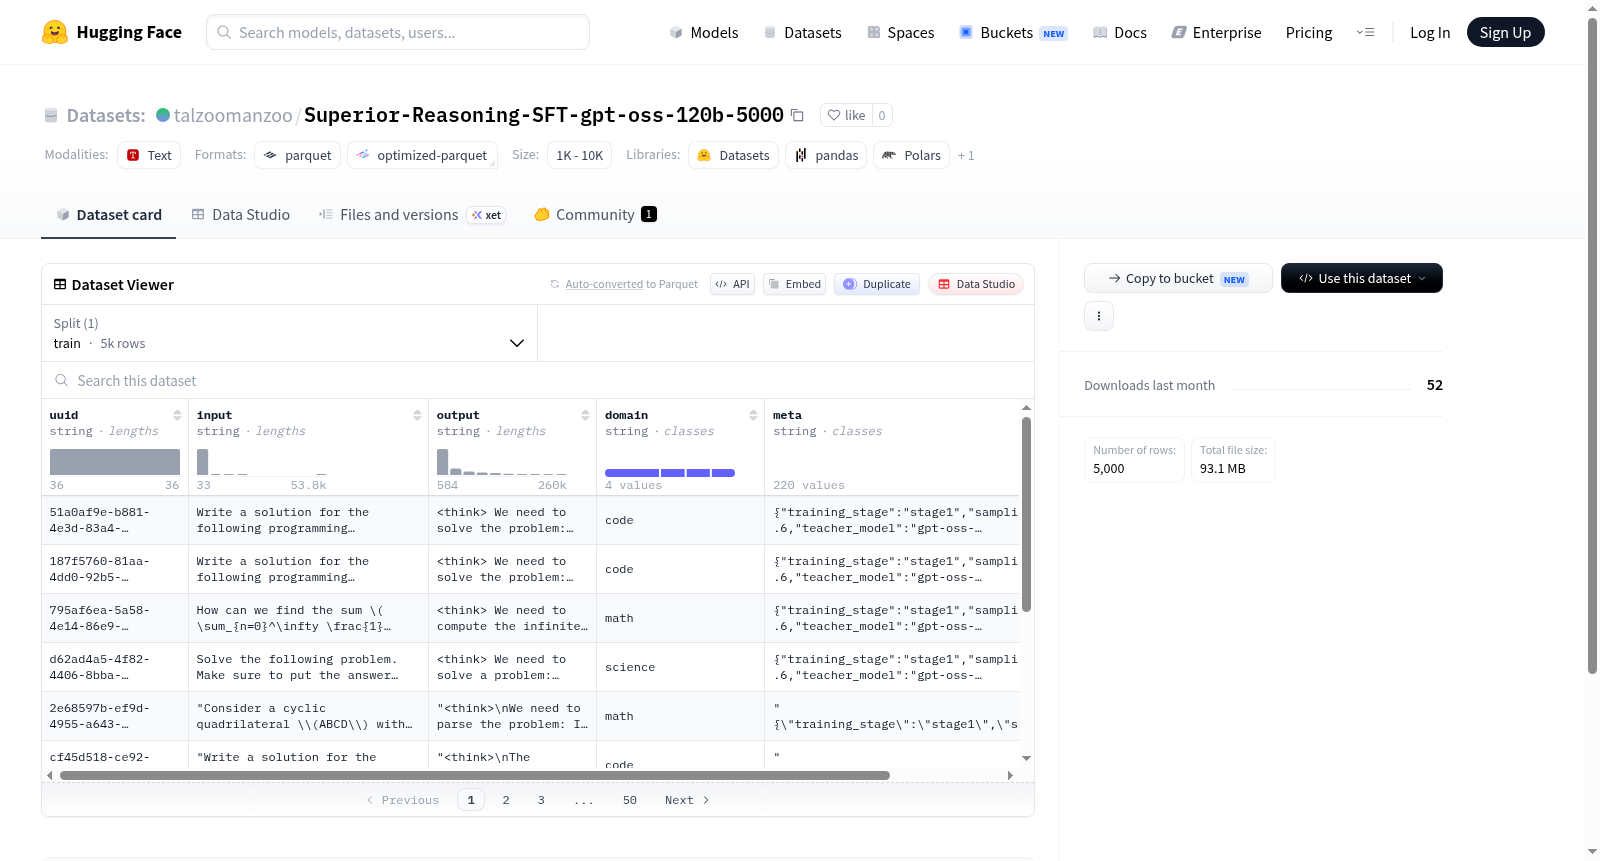This screenshot has height=861, width=1600.
Task: Focus the top search models field
Action: [x=398, y=32]
